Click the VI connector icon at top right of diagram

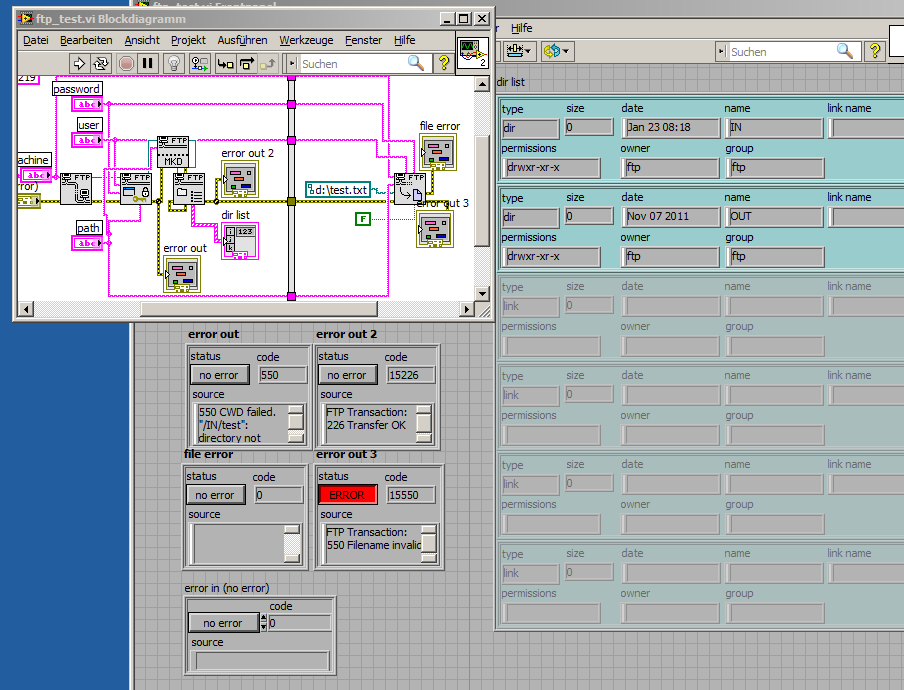click(472, 53)
